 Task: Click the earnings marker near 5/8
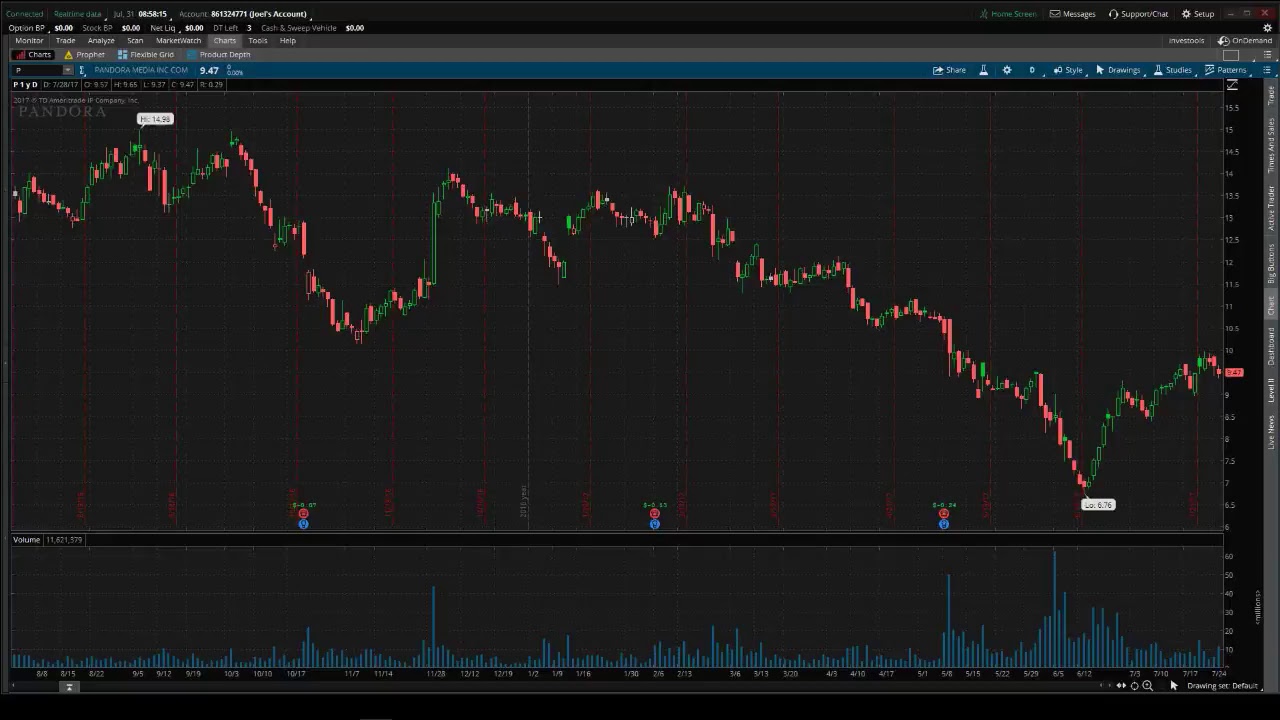(943, 514)
